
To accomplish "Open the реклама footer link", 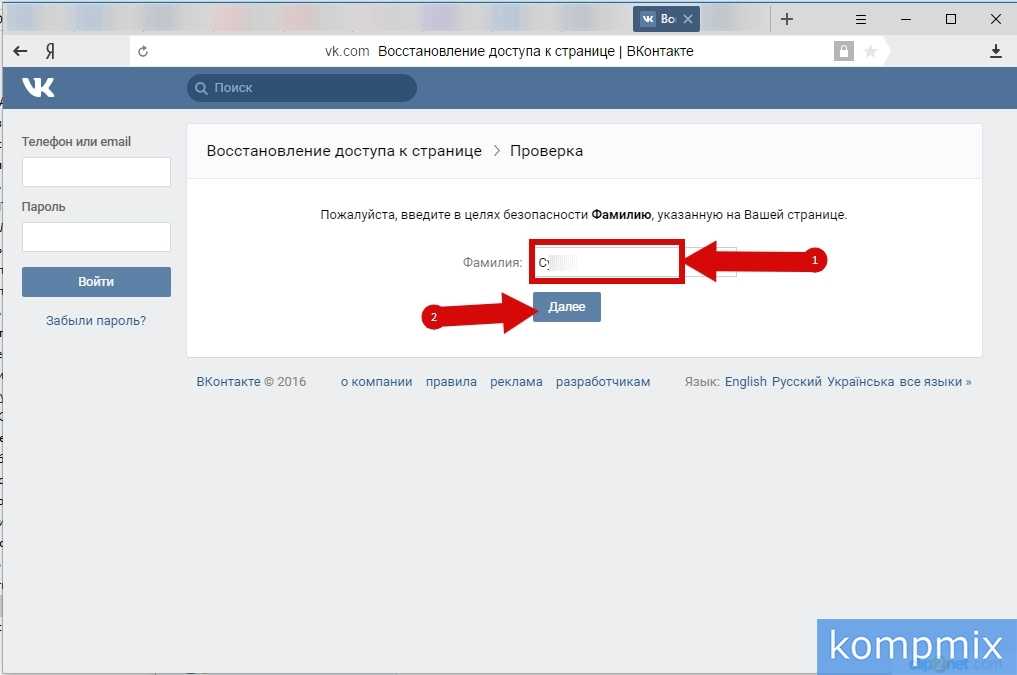I will [516, 381].
